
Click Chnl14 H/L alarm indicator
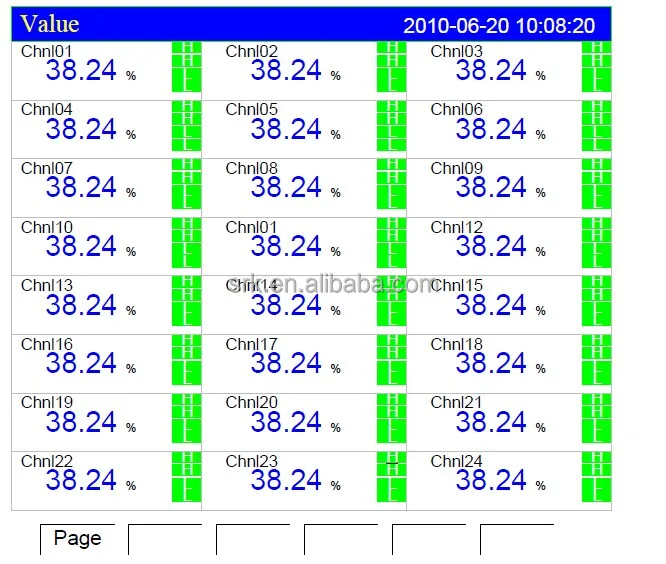click(391, 301)
